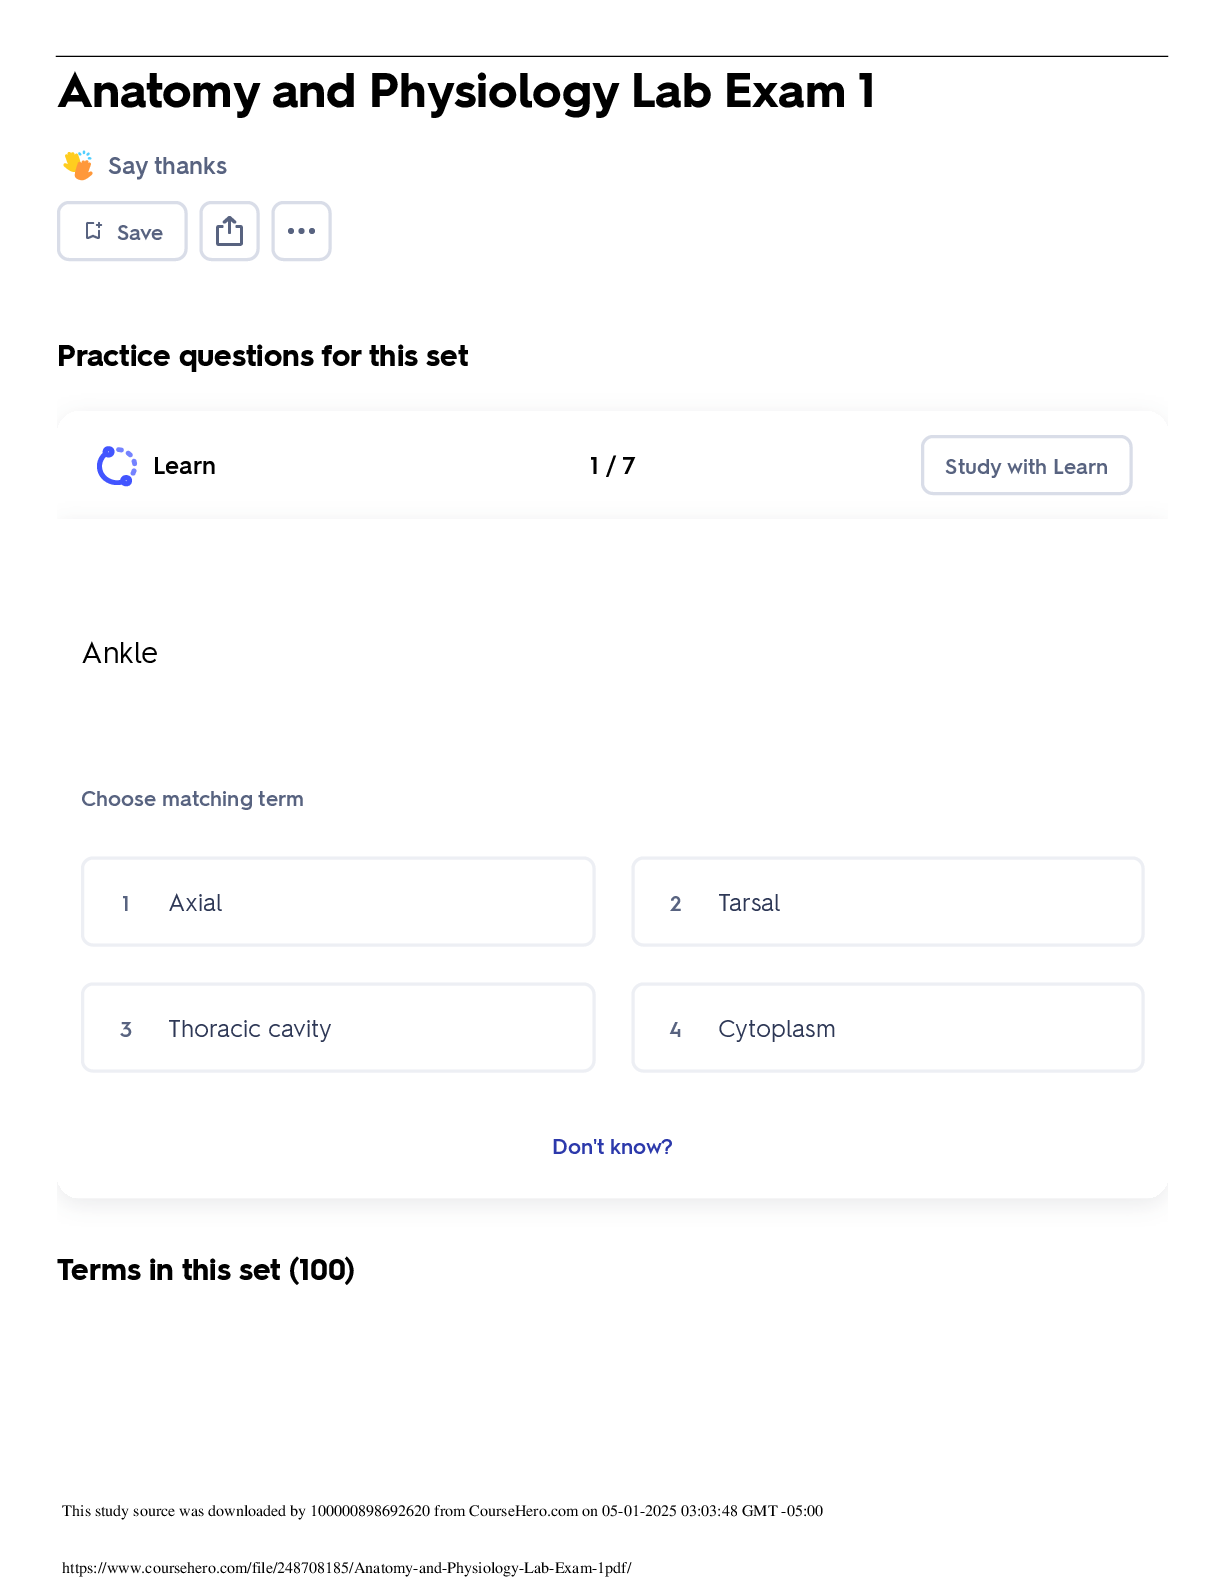Save this study set with bookmark button
Image resolution: width=1224 pixels, height=1584 pixels.
pyautogui.click(x=123, y=232)
